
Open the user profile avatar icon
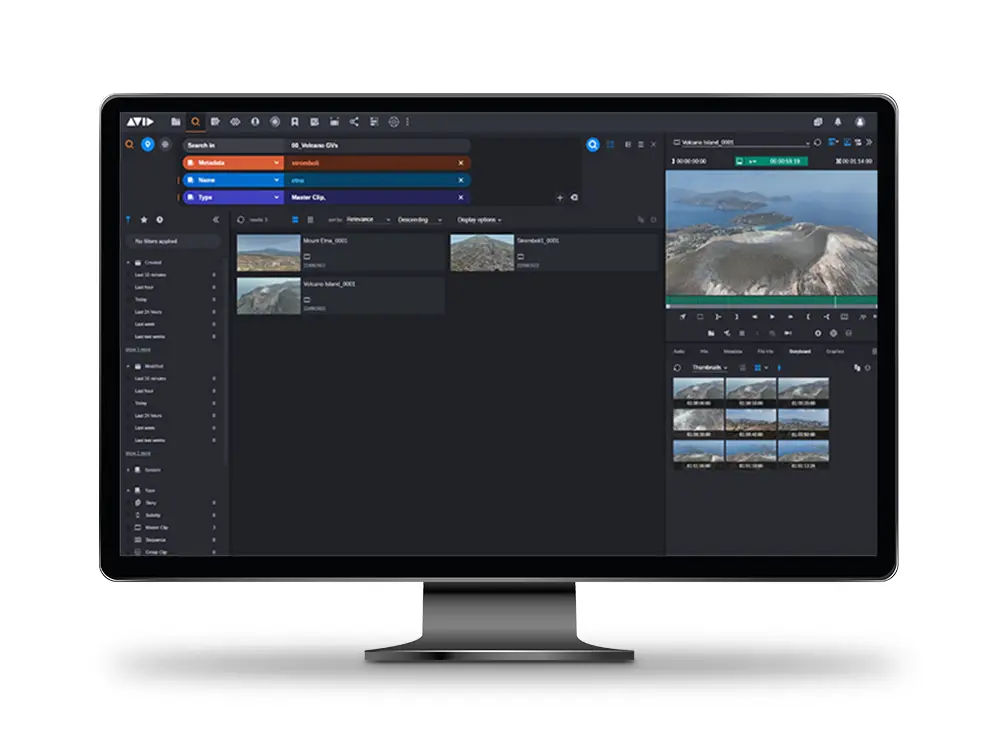coord(860,122)
